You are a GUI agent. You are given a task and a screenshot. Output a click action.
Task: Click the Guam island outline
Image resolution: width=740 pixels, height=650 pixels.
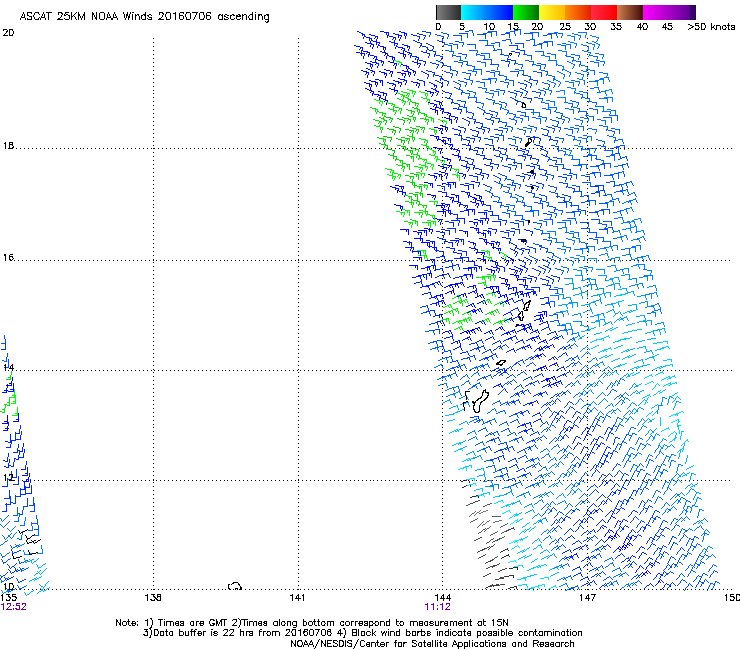[480, 401]
